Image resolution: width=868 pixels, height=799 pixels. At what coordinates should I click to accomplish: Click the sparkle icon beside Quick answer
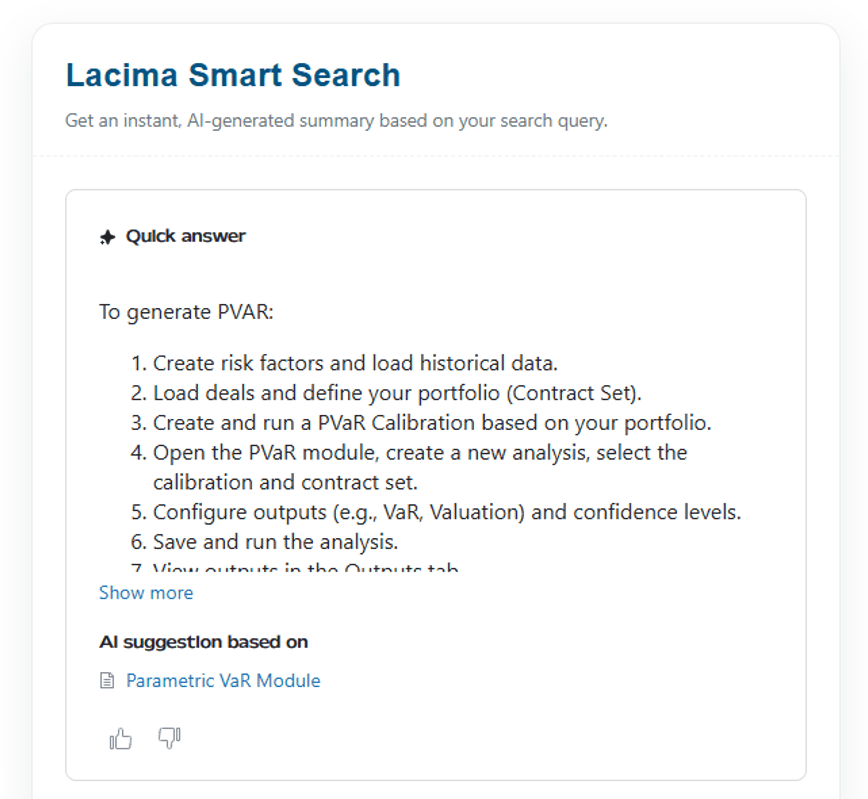(108, 237)
